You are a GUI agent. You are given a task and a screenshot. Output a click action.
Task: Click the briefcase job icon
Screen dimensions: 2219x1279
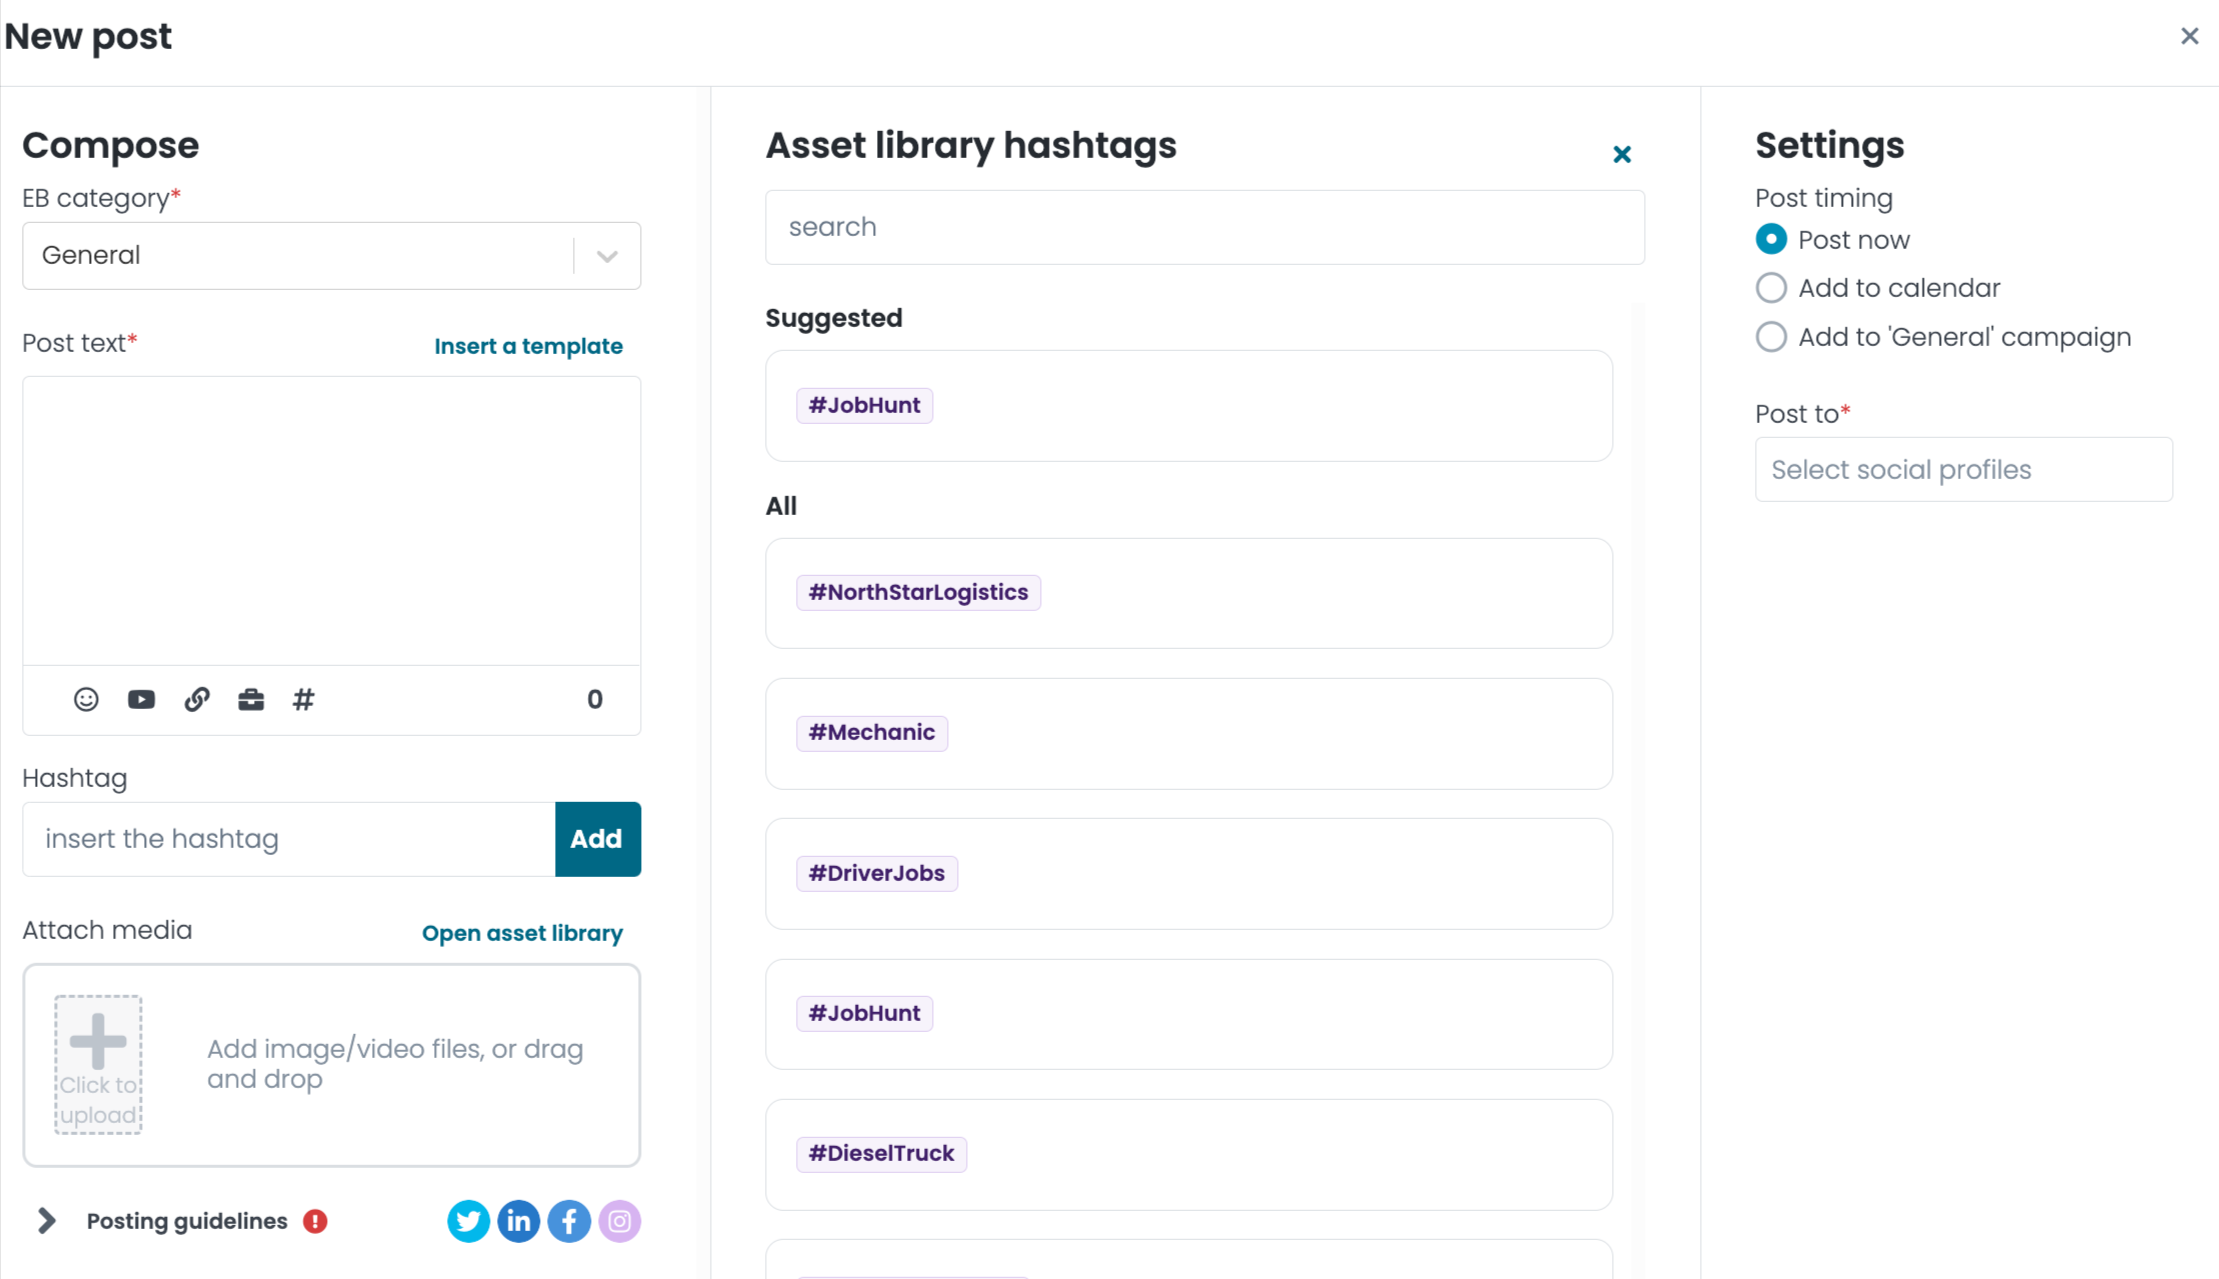(251, 700)
